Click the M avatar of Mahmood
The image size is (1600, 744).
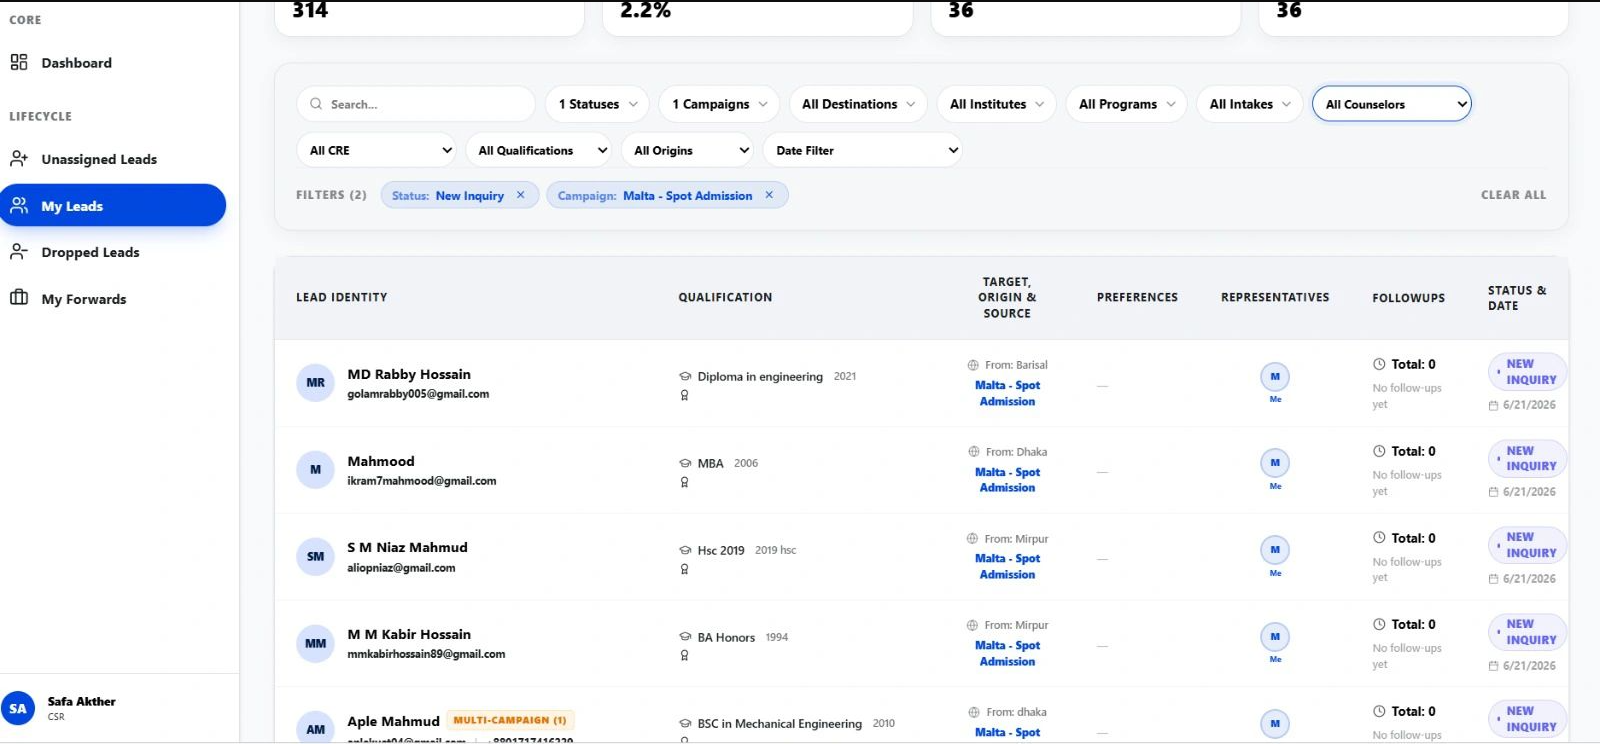tap(315, 470)
